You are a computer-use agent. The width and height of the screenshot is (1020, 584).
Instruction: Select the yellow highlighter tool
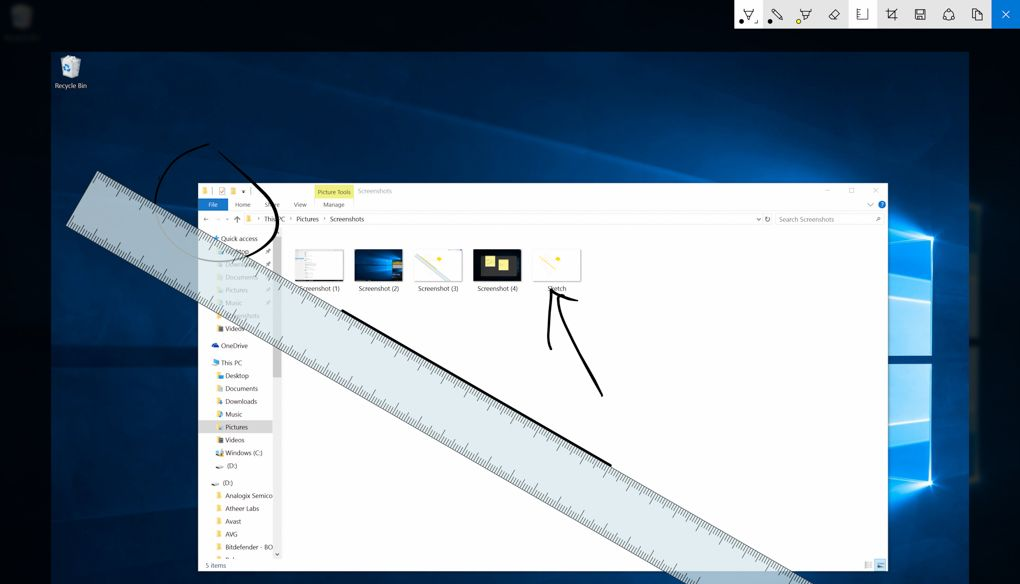pos(805,14)
